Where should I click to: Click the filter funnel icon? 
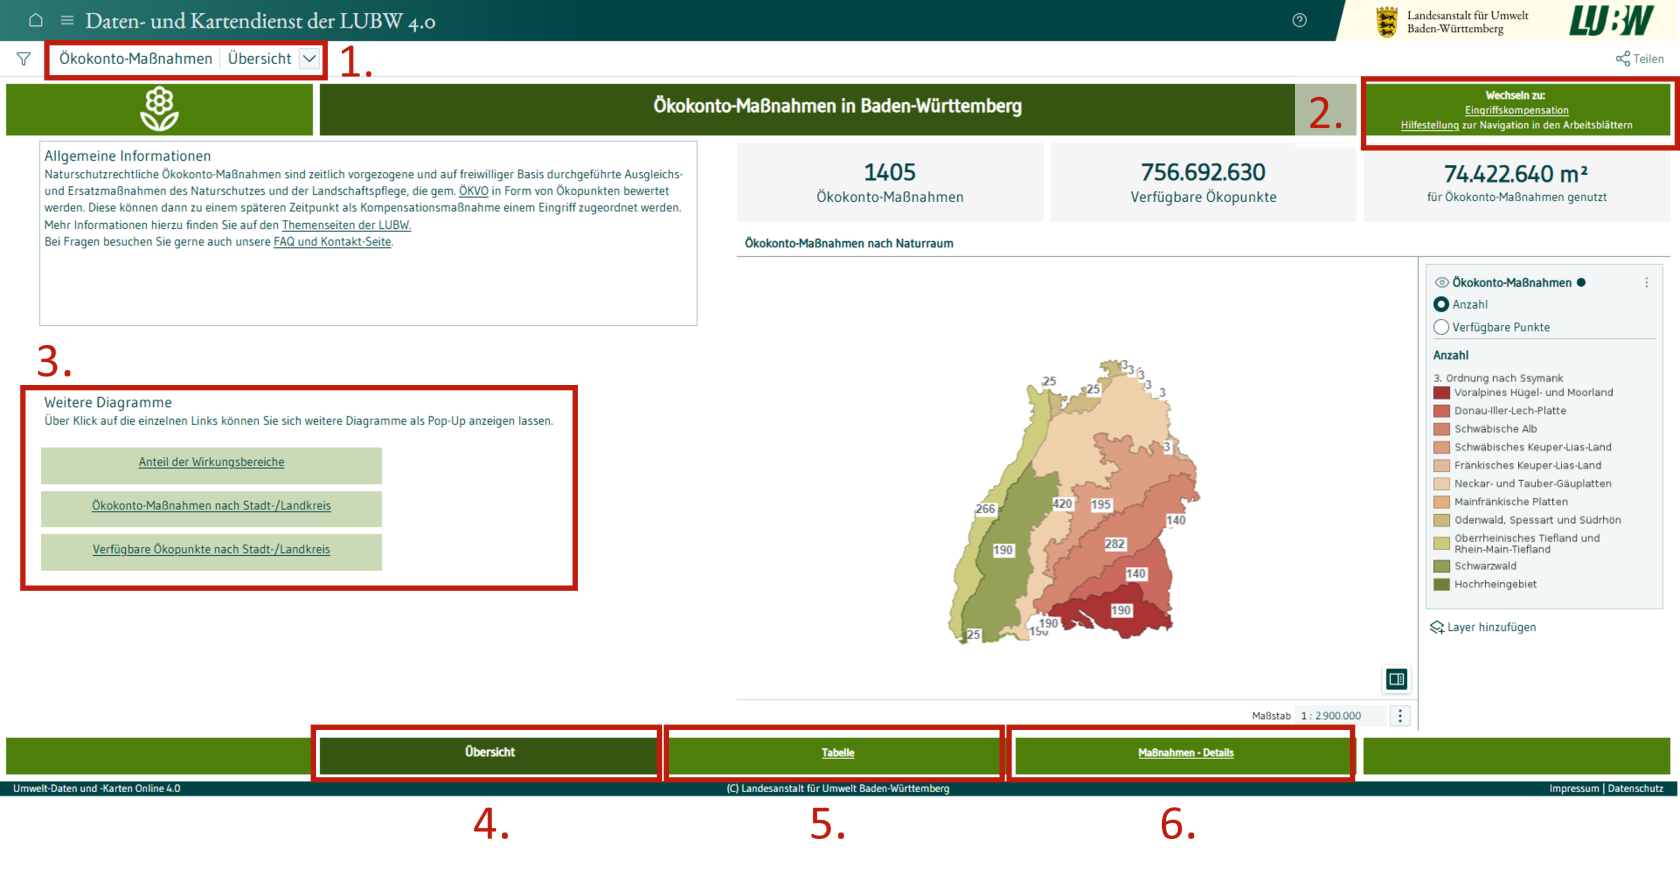click(23, 59)
